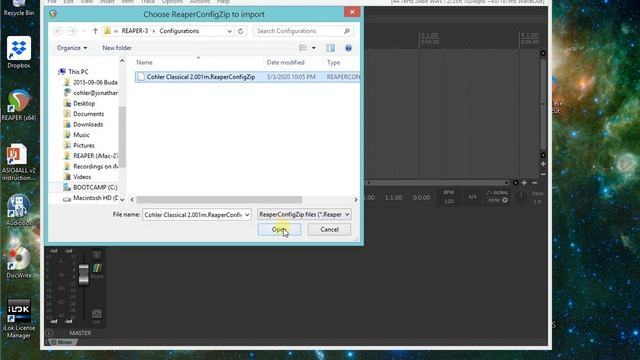This screenshot has height=360, width=640.
Task: Click the transport settings gear icon in REAPER
Action: [x=505, y=200]
